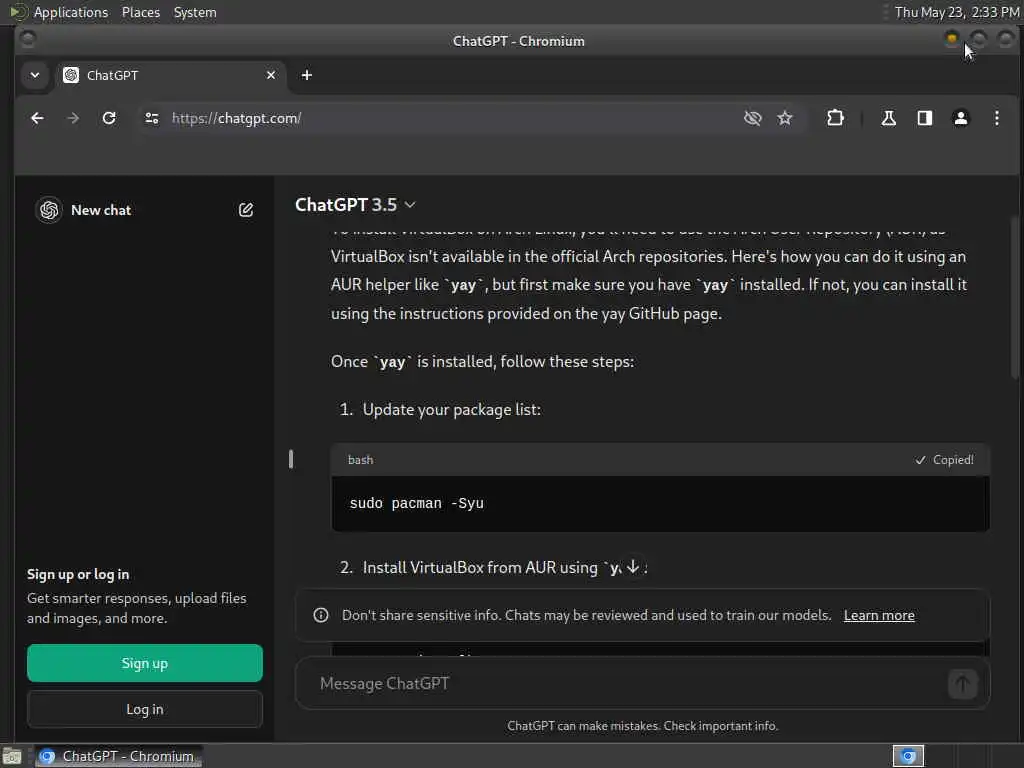Bookmark this page with the star icon
The image size is (1024, 768).
pos(785,118)
